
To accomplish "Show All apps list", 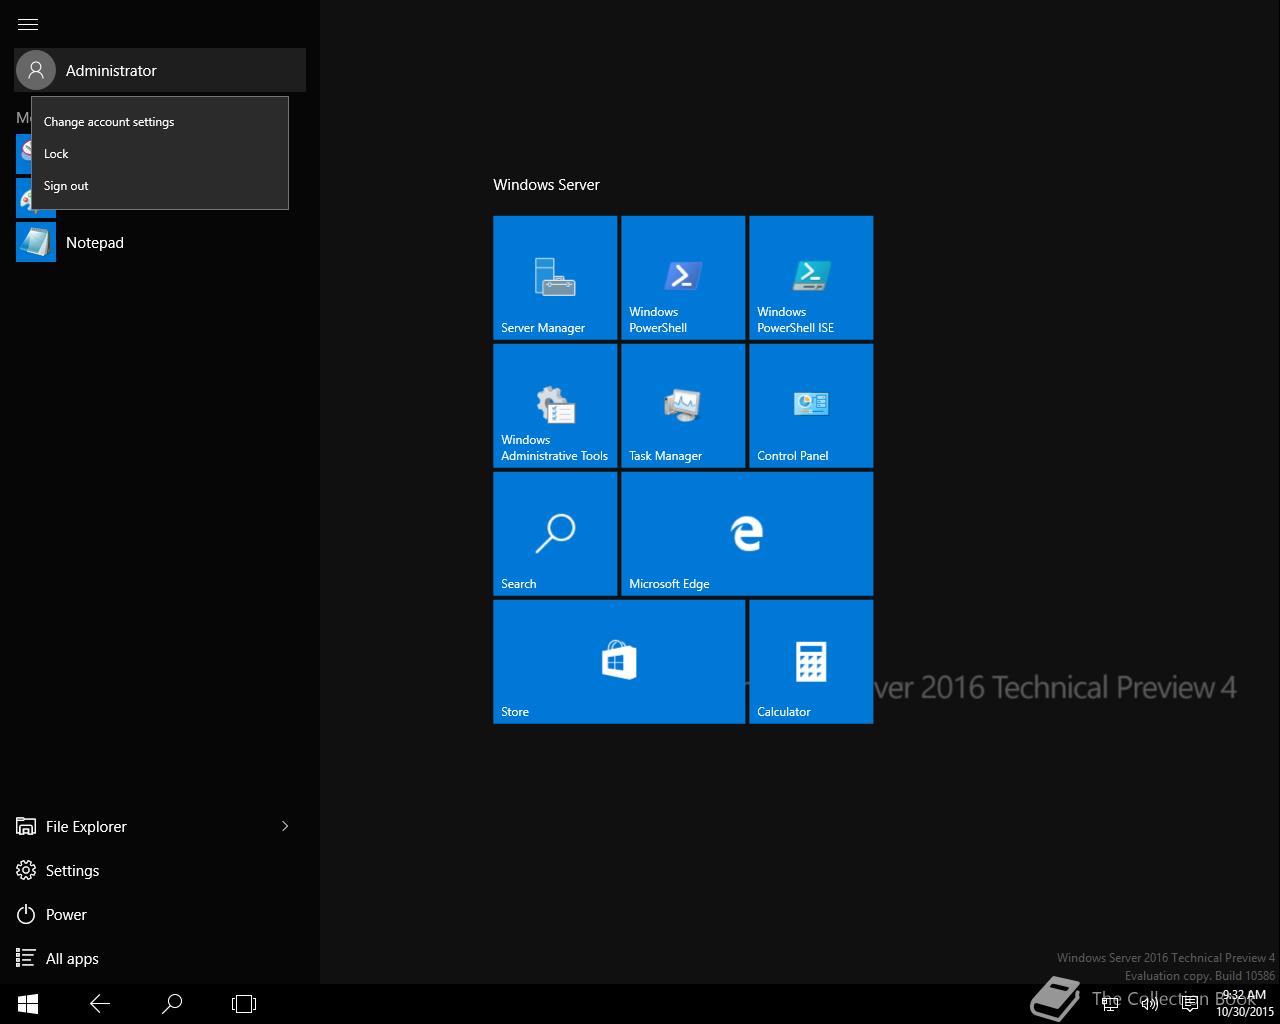I will tap(160, 958).
